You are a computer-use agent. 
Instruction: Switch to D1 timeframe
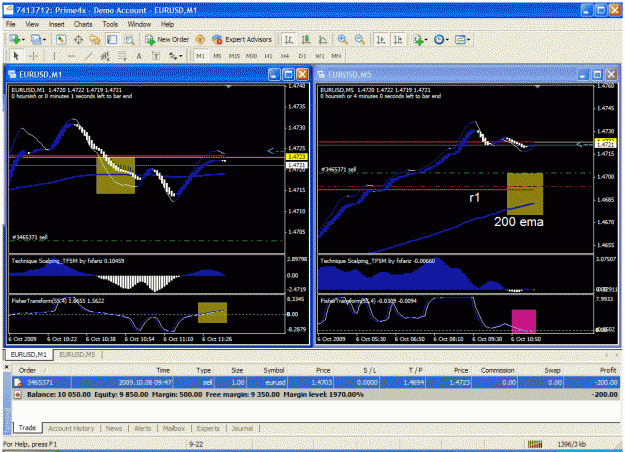coord(302,56)
